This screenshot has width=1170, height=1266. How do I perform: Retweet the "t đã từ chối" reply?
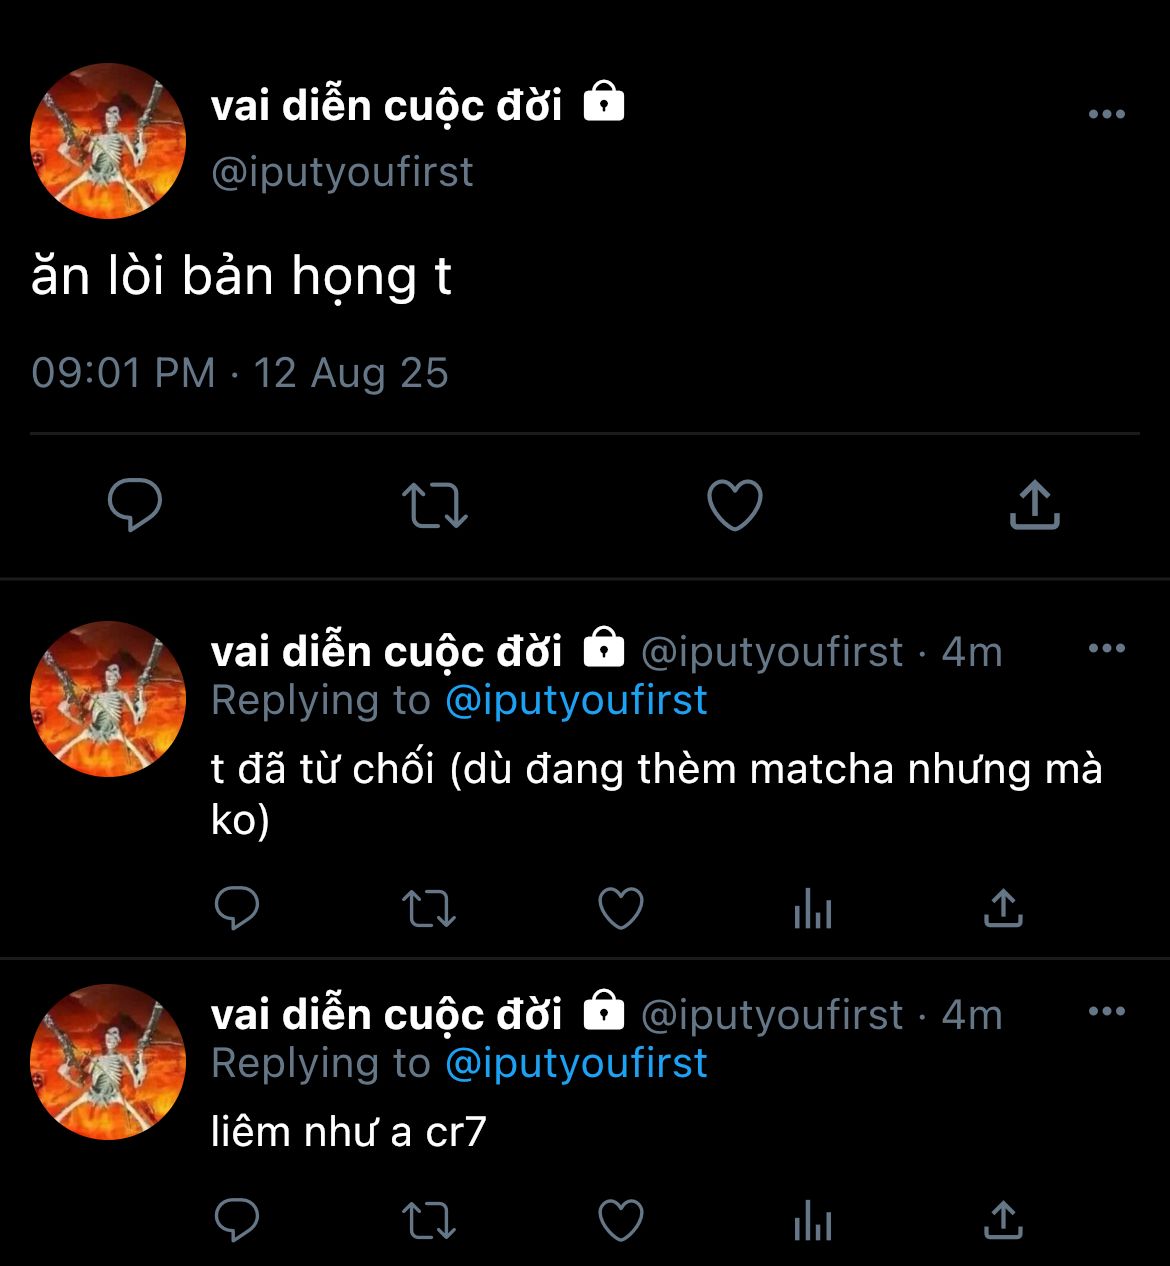429,909
